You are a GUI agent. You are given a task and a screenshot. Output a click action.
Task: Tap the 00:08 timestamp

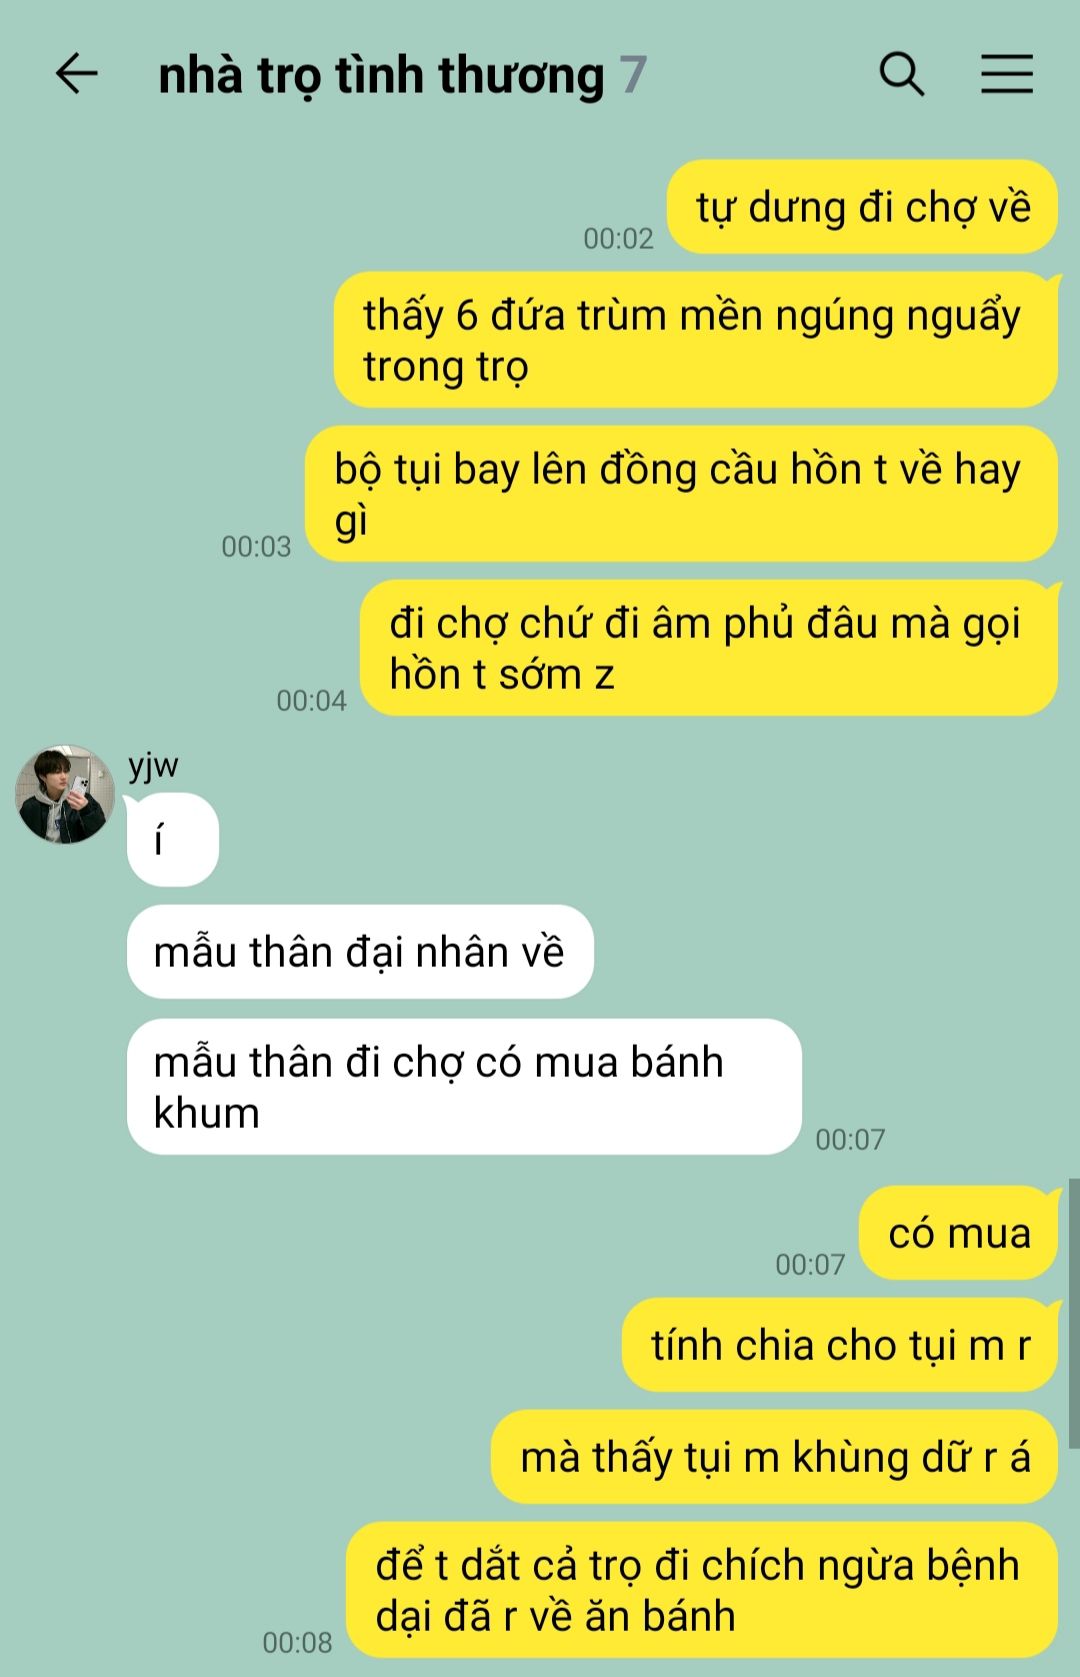tap(297, 1642)
